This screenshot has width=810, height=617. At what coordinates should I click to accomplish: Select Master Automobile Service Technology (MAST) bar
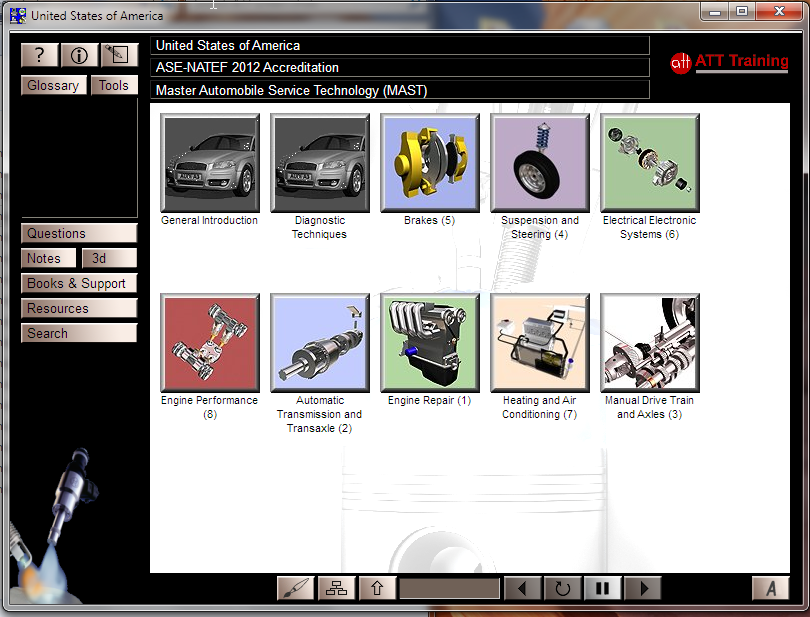coord(400,90)
